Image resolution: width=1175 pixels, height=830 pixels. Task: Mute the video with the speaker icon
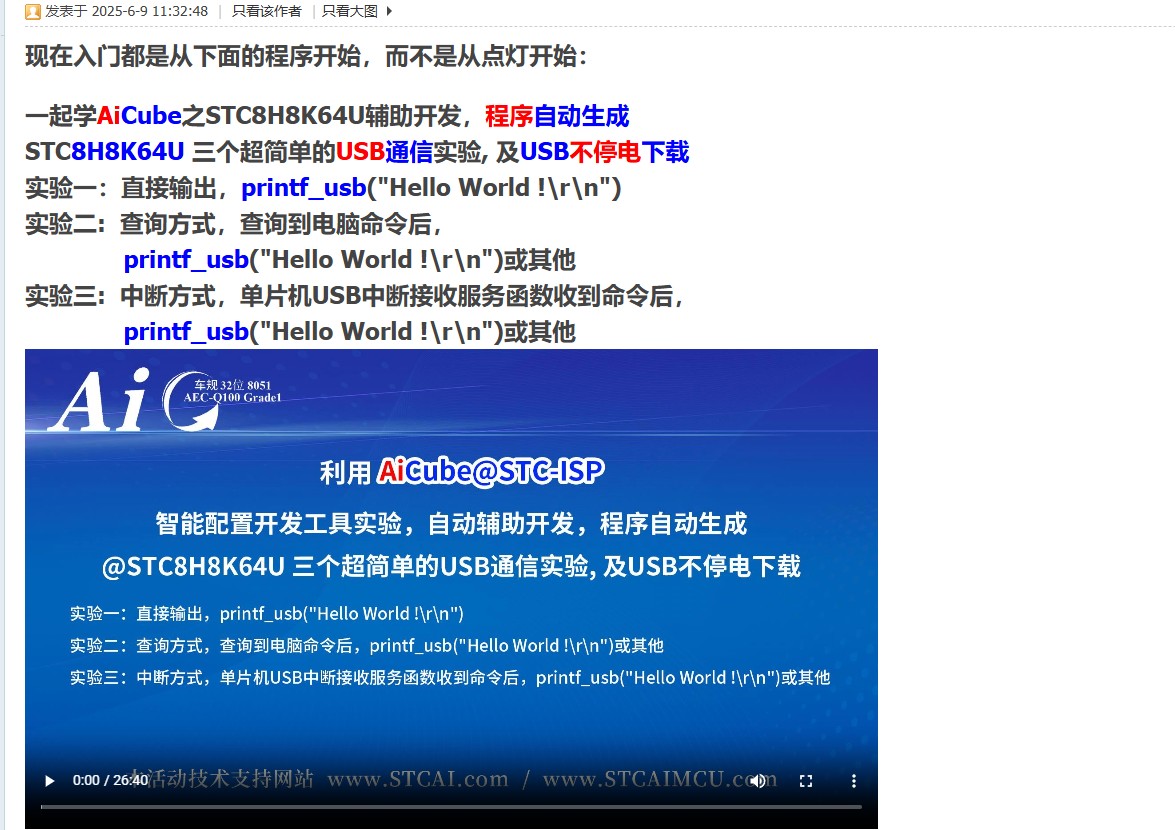pos(758,781)
